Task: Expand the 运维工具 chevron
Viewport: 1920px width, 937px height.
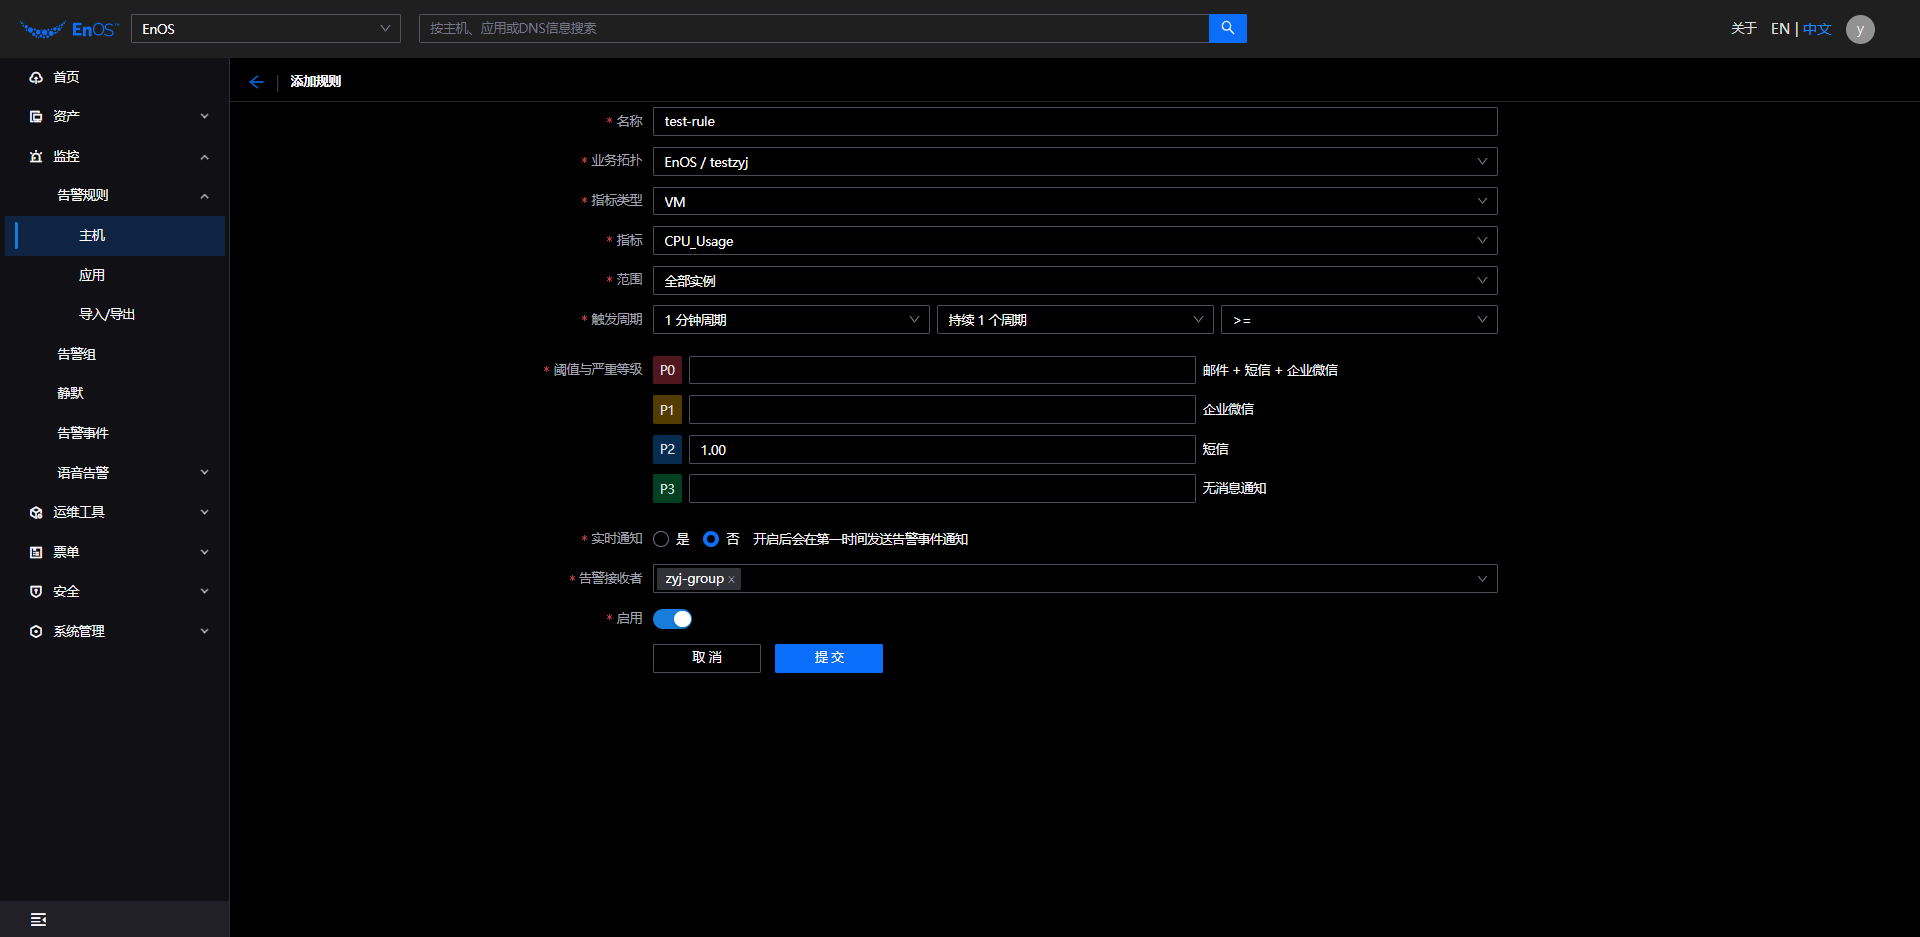Action: pyautogui.click(x=204, y=512)
